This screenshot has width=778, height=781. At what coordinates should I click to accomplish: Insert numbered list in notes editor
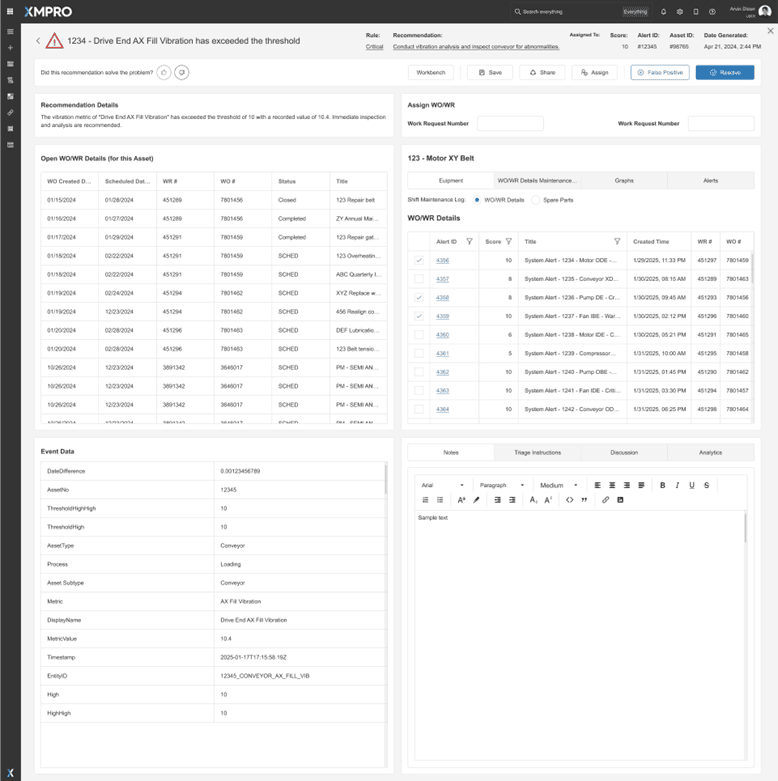click(x=425, y=500)
